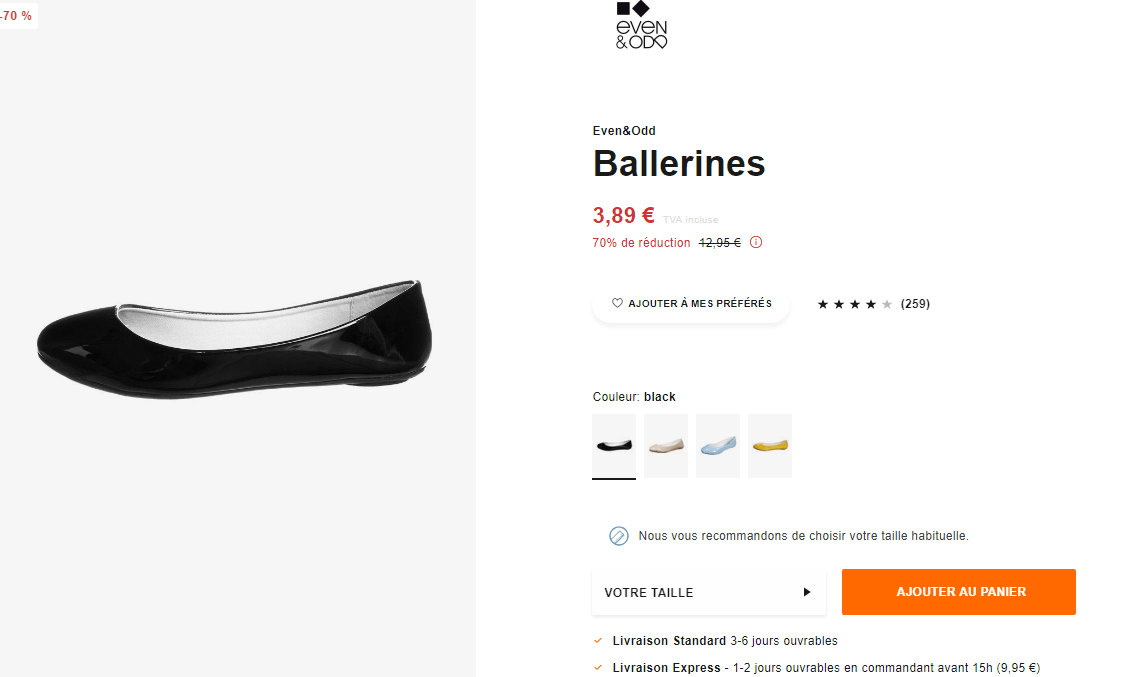Screen dimensions: 1130x677
Task: Open the price reduction info icon
Action: [x=756, y=242]
